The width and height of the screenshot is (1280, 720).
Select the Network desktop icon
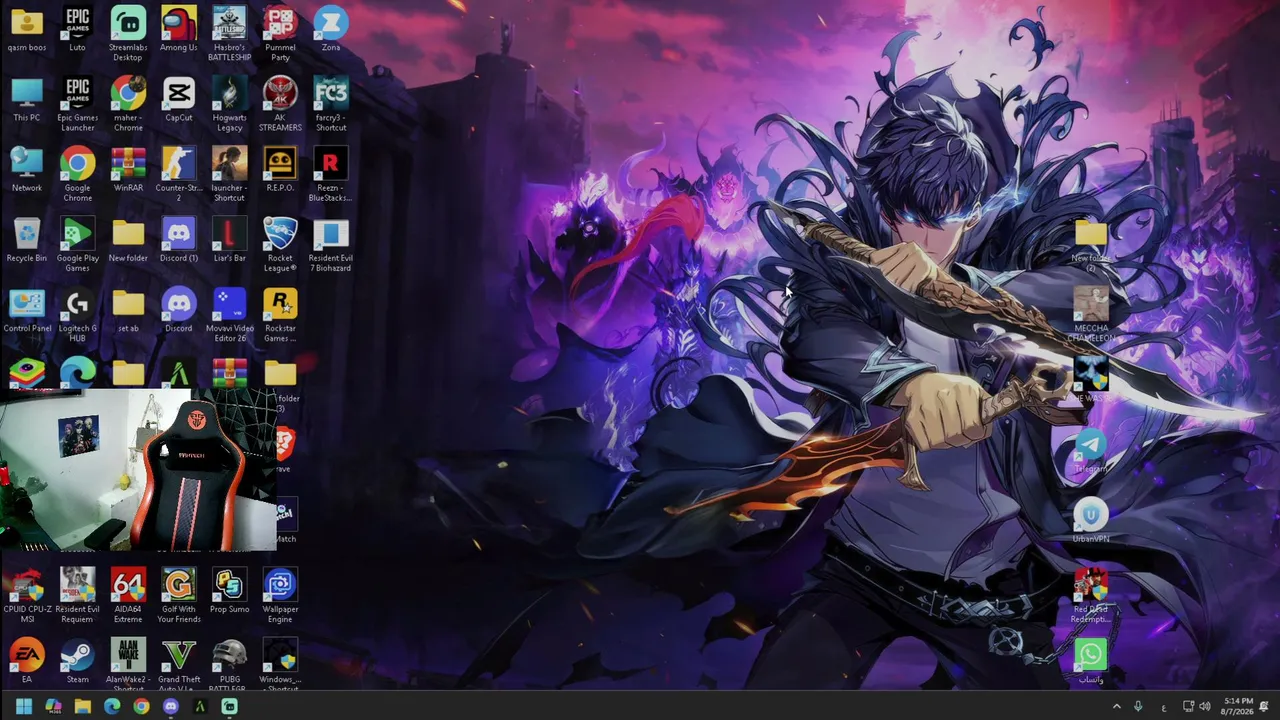tap(27, 169)
